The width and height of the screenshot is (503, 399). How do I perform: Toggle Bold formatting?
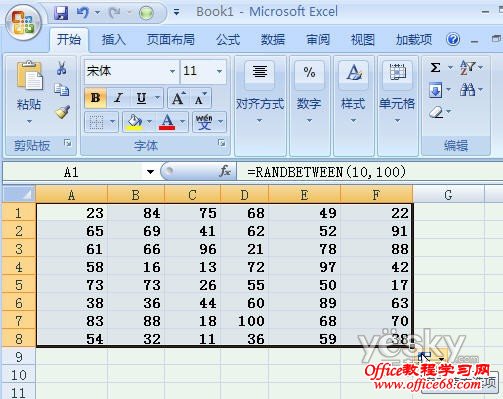[95, 98]
